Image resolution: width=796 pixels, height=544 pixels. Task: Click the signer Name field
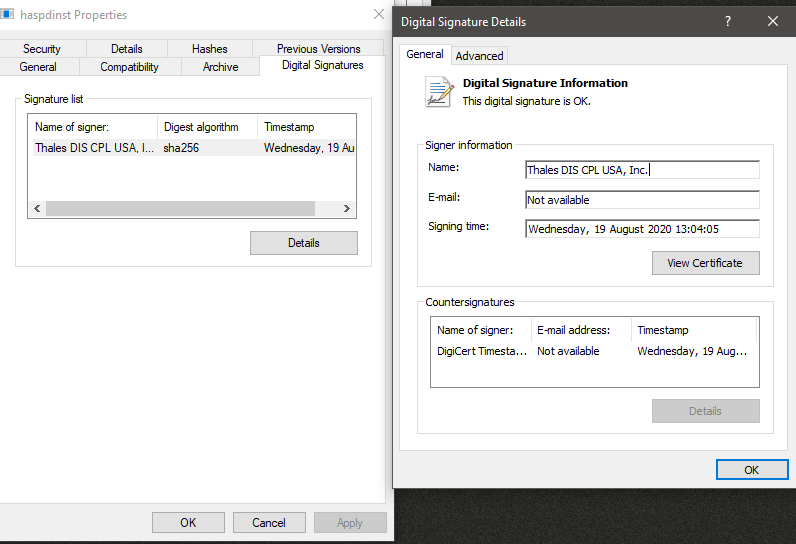(642, 170)
